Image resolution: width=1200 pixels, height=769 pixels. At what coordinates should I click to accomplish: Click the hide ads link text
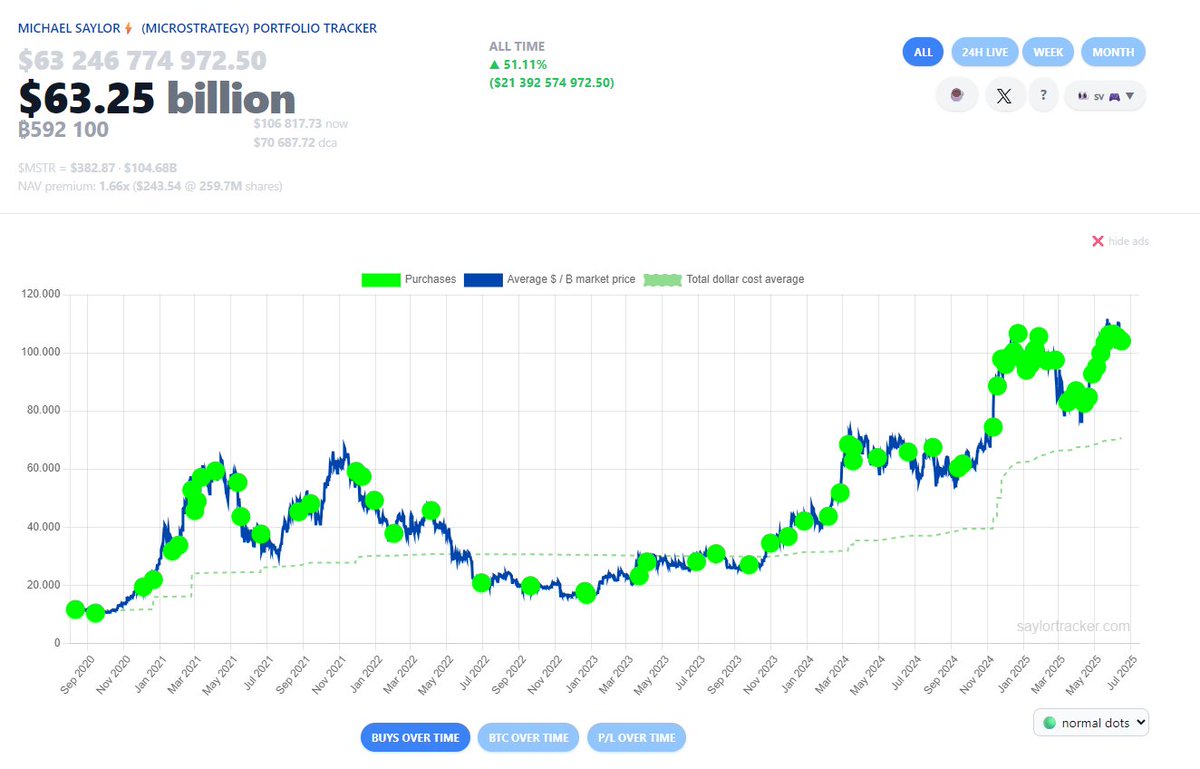coord(1128,242)
